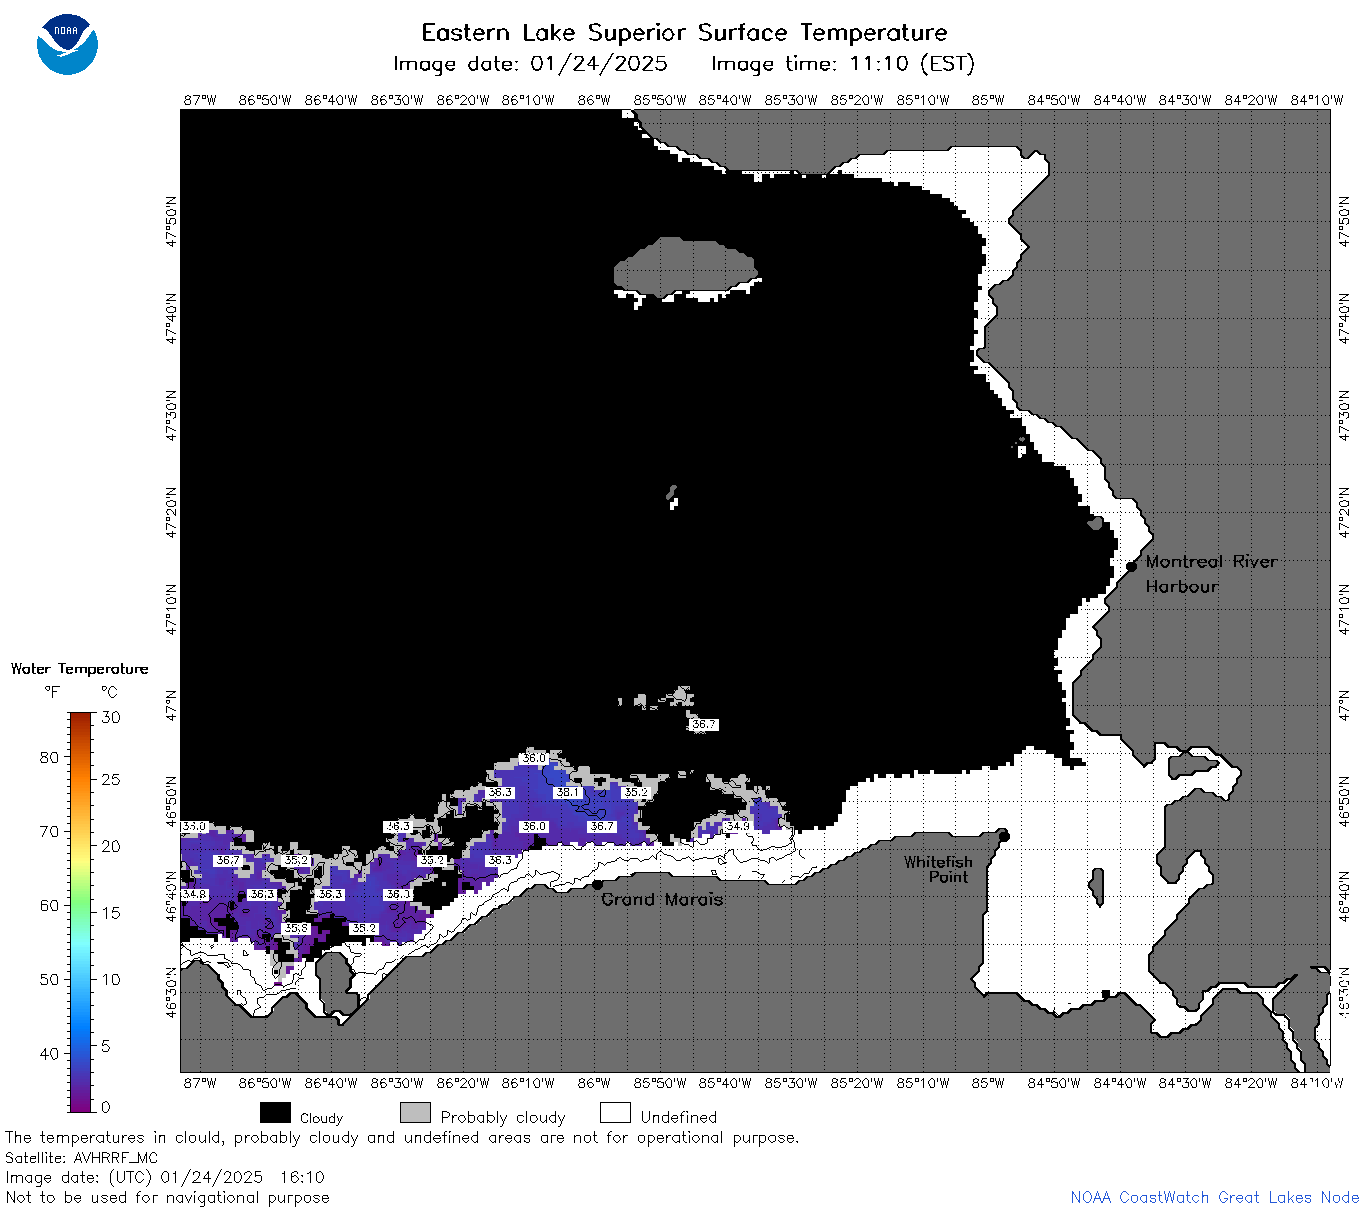This screenshot has height=1213, width=1370.
Task: Click the Satellite: AVHRRF_MC line
Action: [82, 1158]
